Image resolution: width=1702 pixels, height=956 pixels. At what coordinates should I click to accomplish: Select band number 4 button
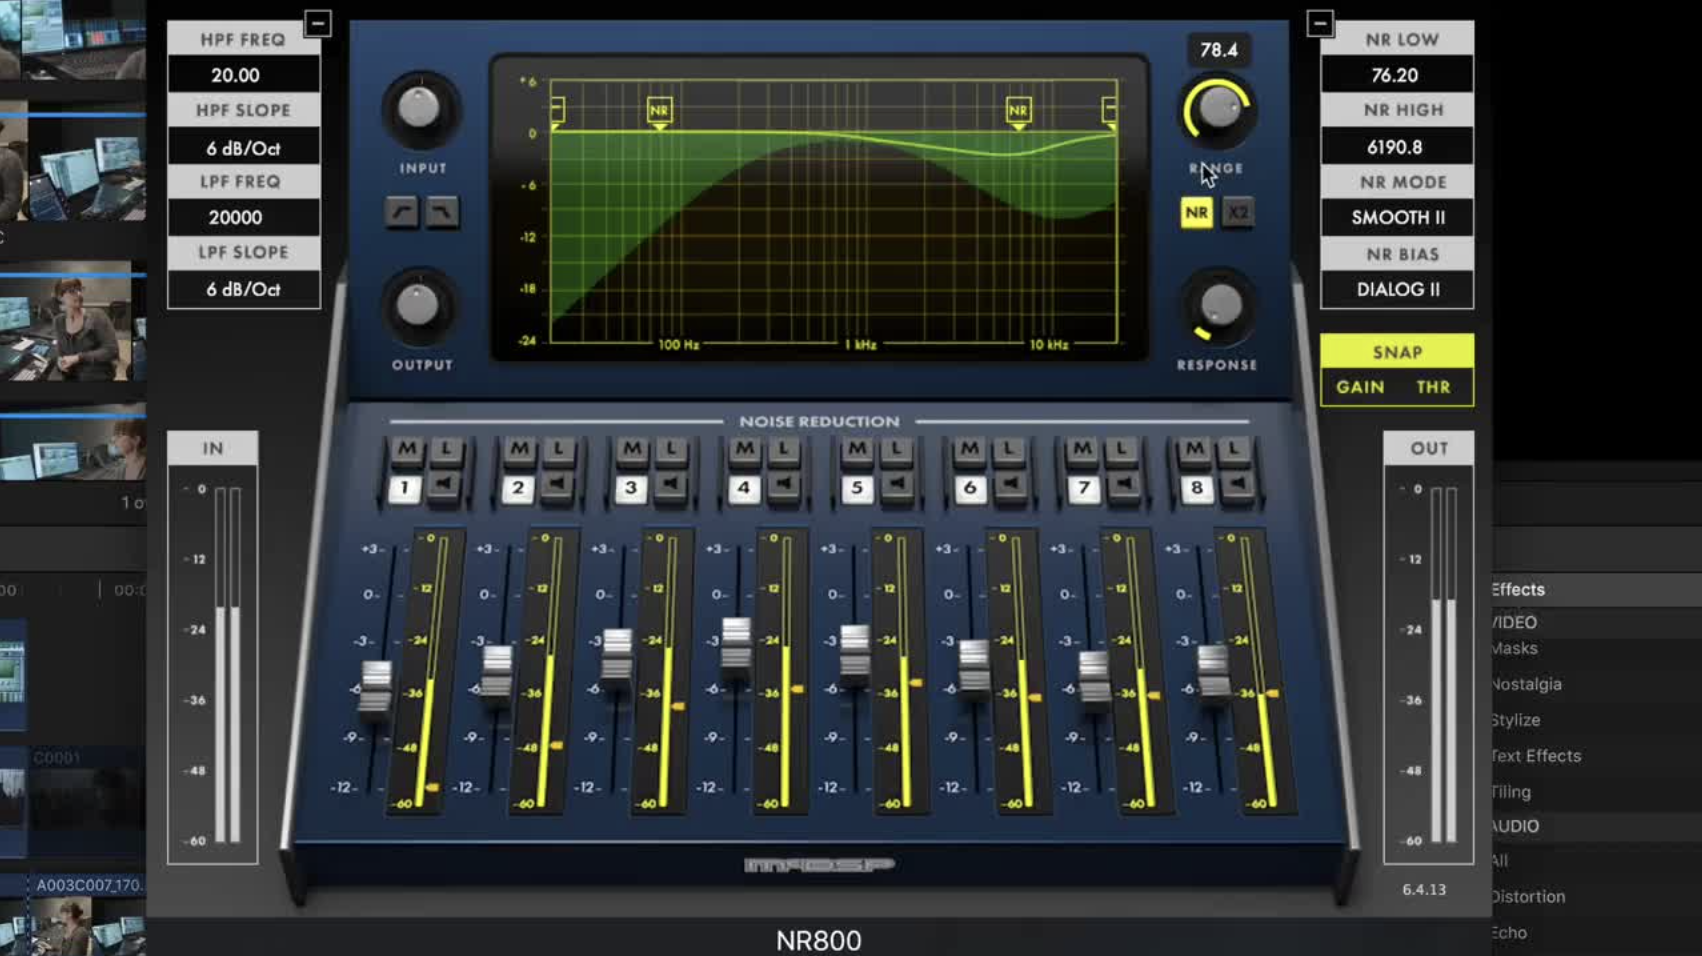coord(744,488)
